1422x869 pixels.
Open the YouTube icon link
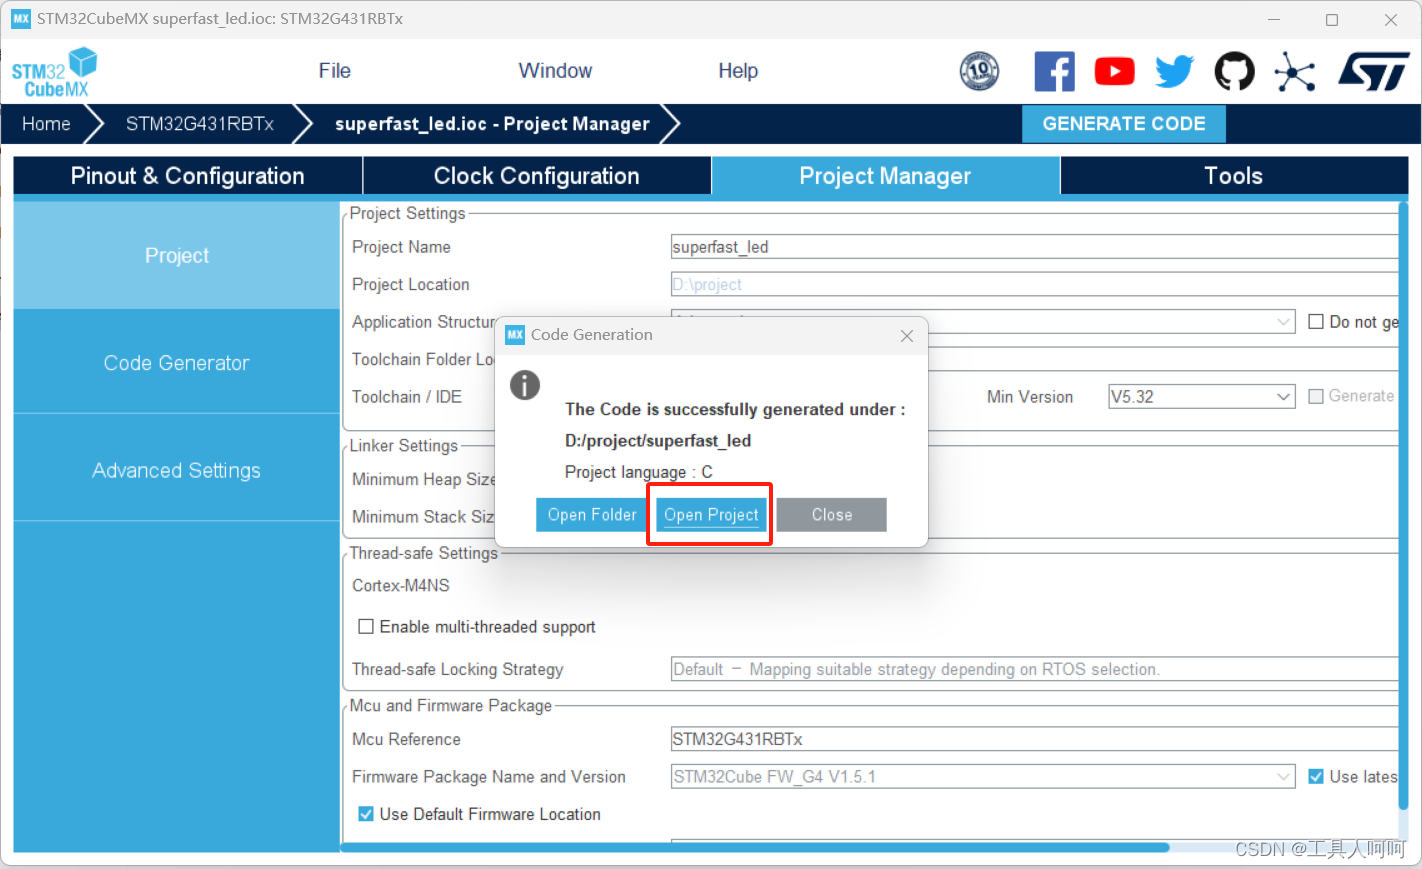(x=1114, y=71)
